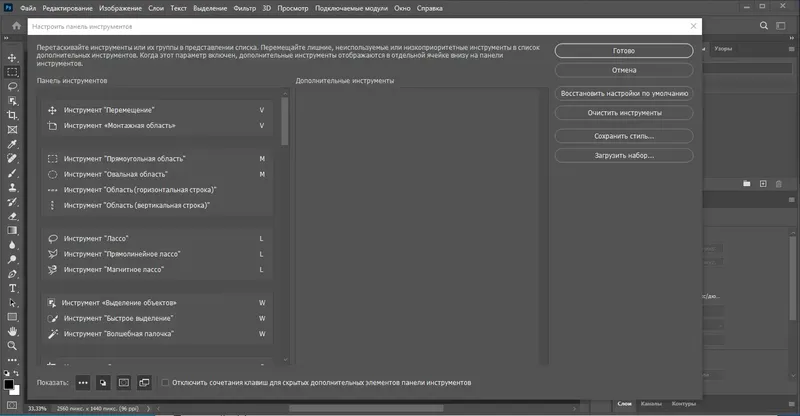Select Инструмент «Монтажная область» row

click(x=157, y=126)
